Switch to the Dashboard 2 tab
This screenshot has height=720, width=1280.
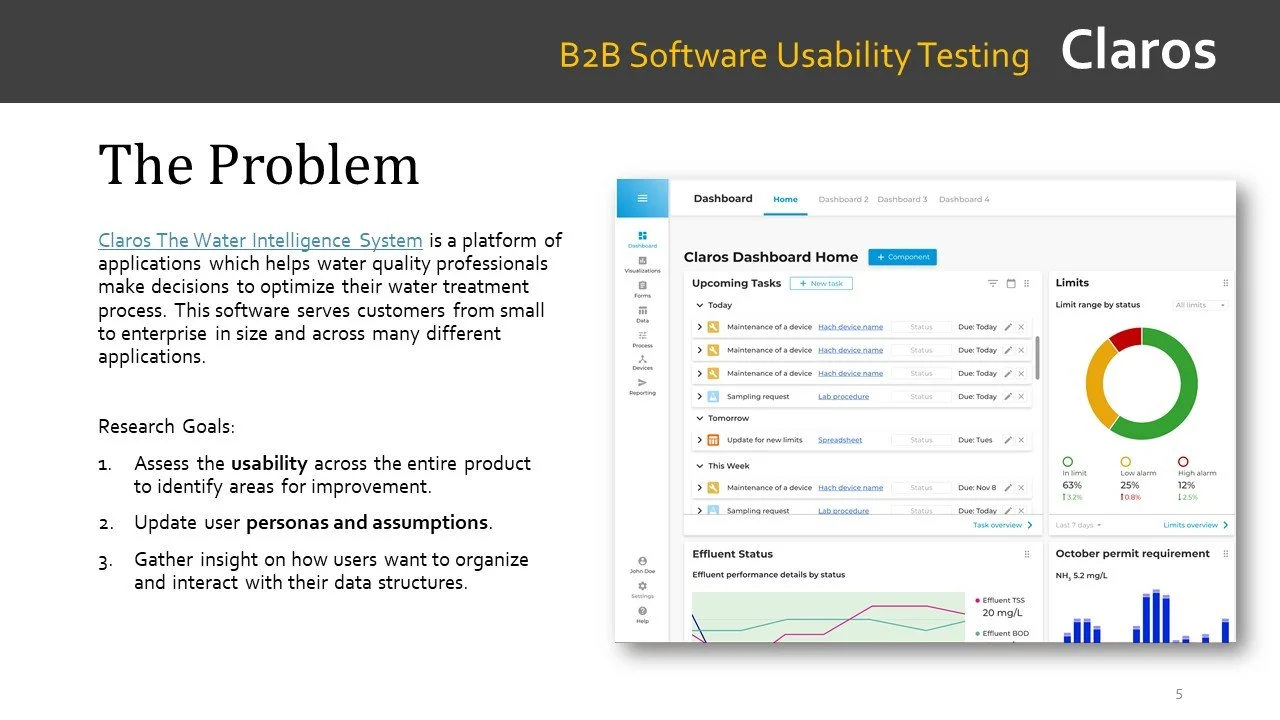(843, 199)
